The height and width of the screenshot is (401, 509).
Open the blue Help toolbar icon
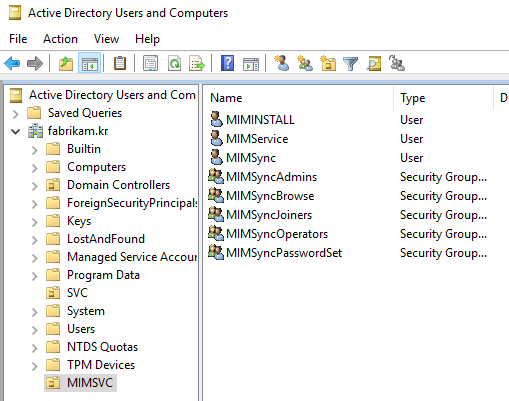227,63
